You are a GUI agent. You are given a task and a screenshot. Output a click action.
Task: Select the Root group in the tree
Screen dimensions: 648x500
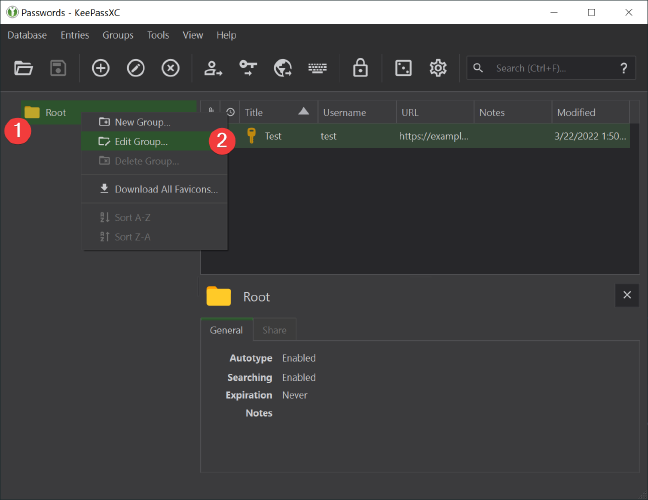click(x=109, y=112)
